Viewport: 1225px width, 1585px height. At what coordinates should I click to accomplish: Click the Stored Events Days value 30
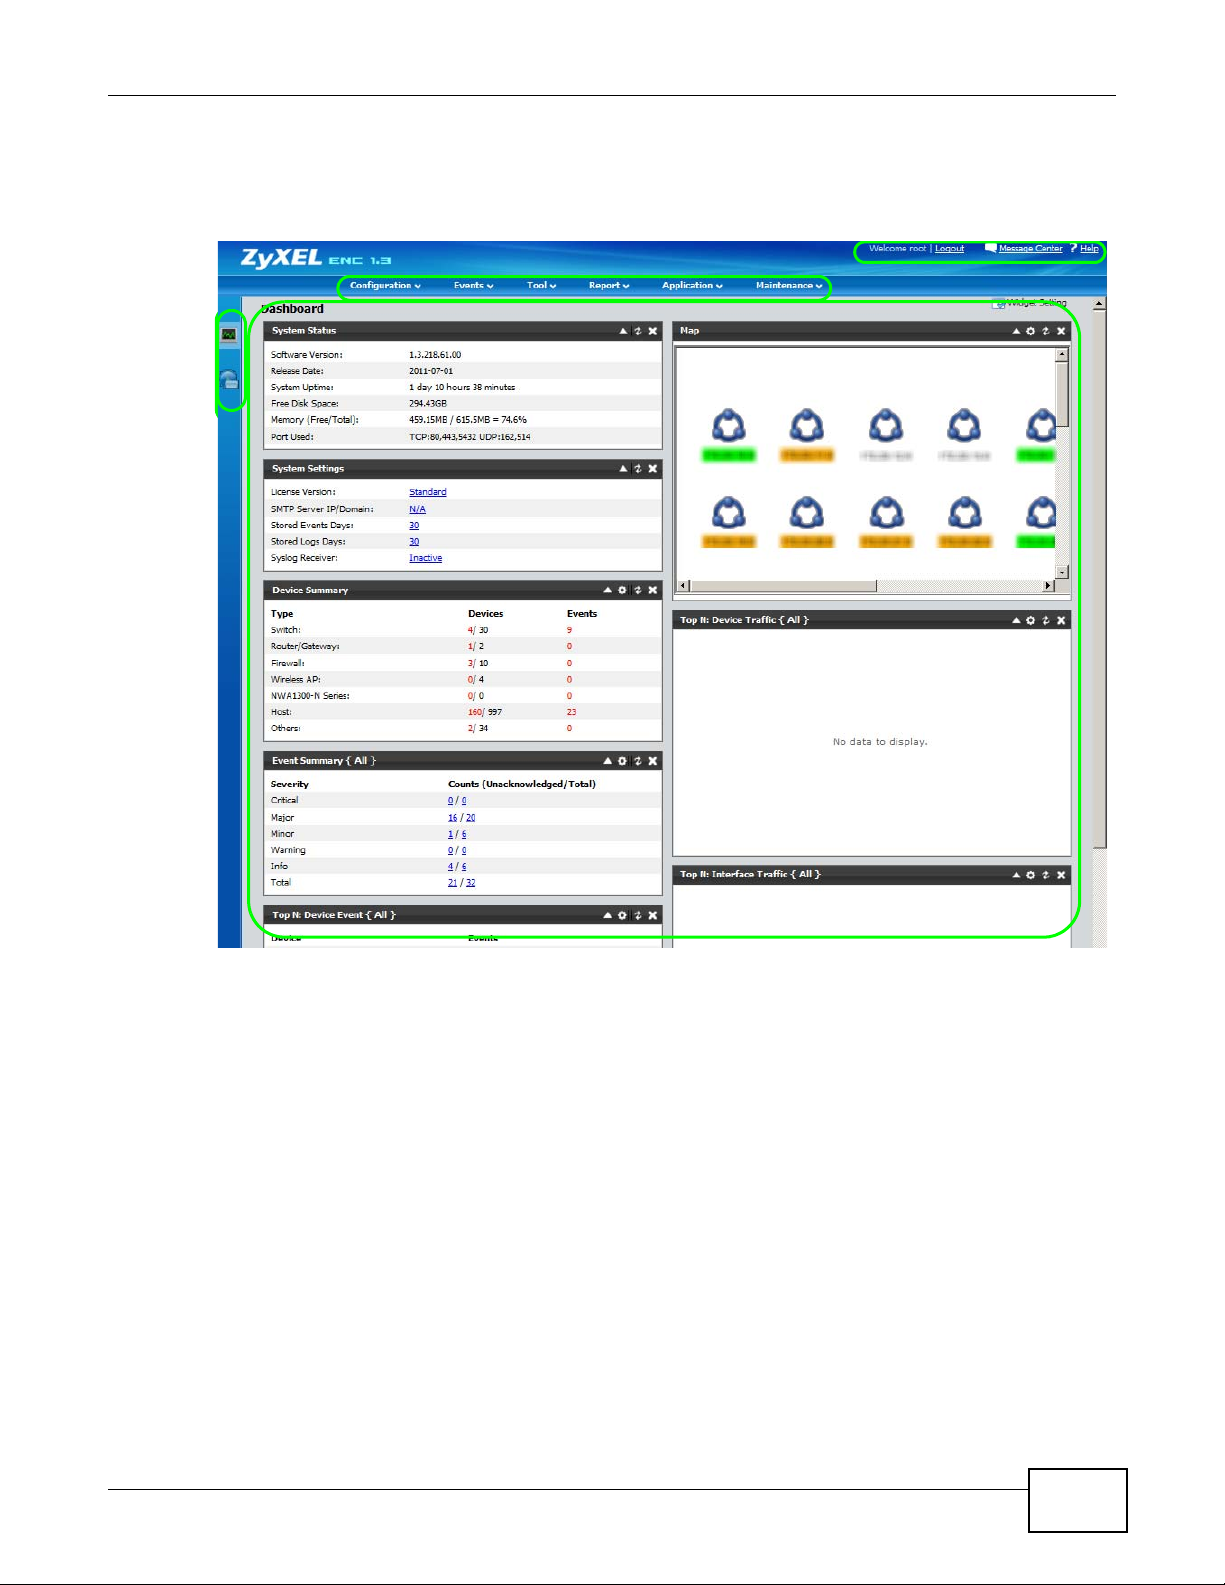coord(414,525)
